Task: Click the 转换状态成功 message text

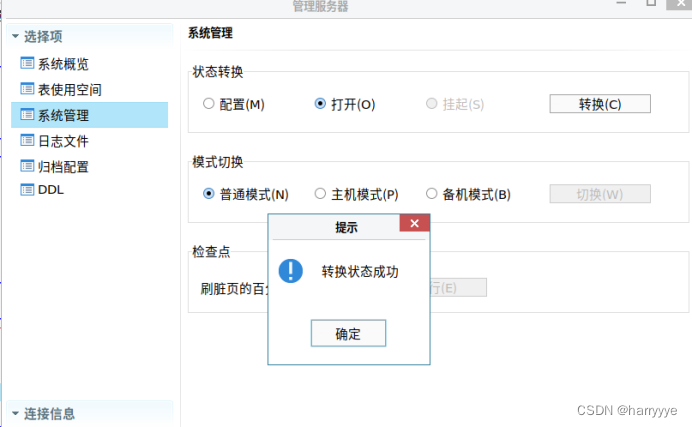Action: click(x=360, y=271)
